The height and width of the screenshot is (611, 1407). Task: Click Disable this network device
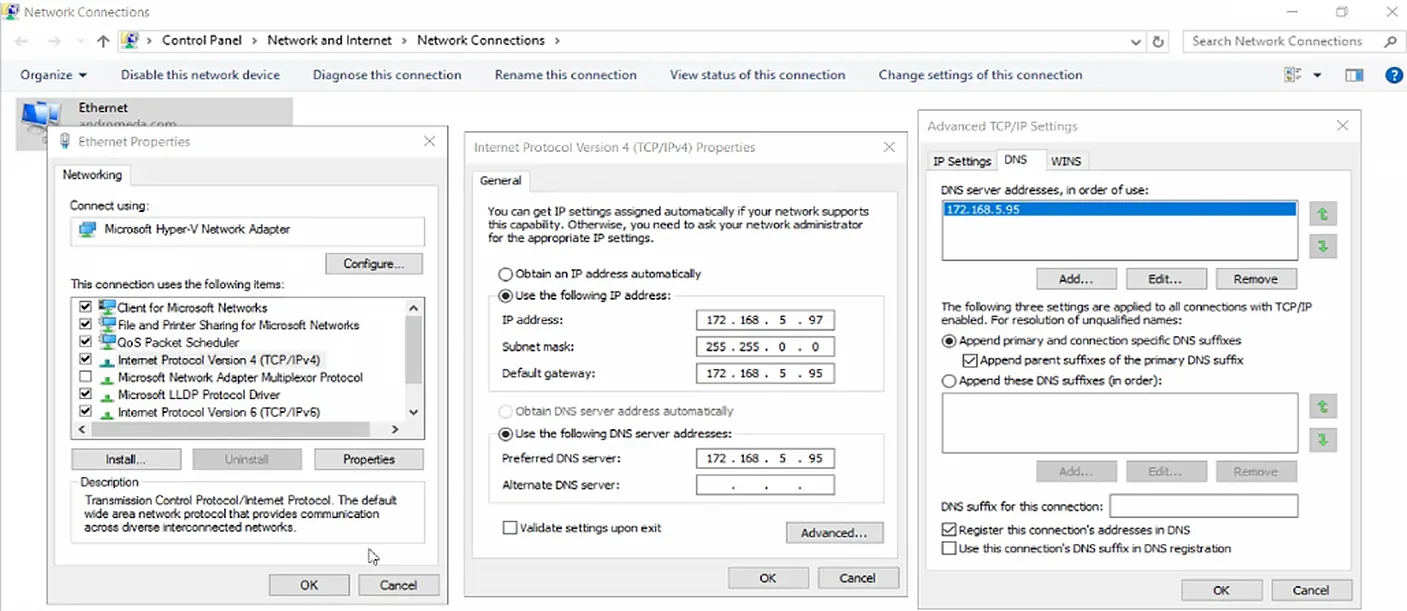[200, 75]
